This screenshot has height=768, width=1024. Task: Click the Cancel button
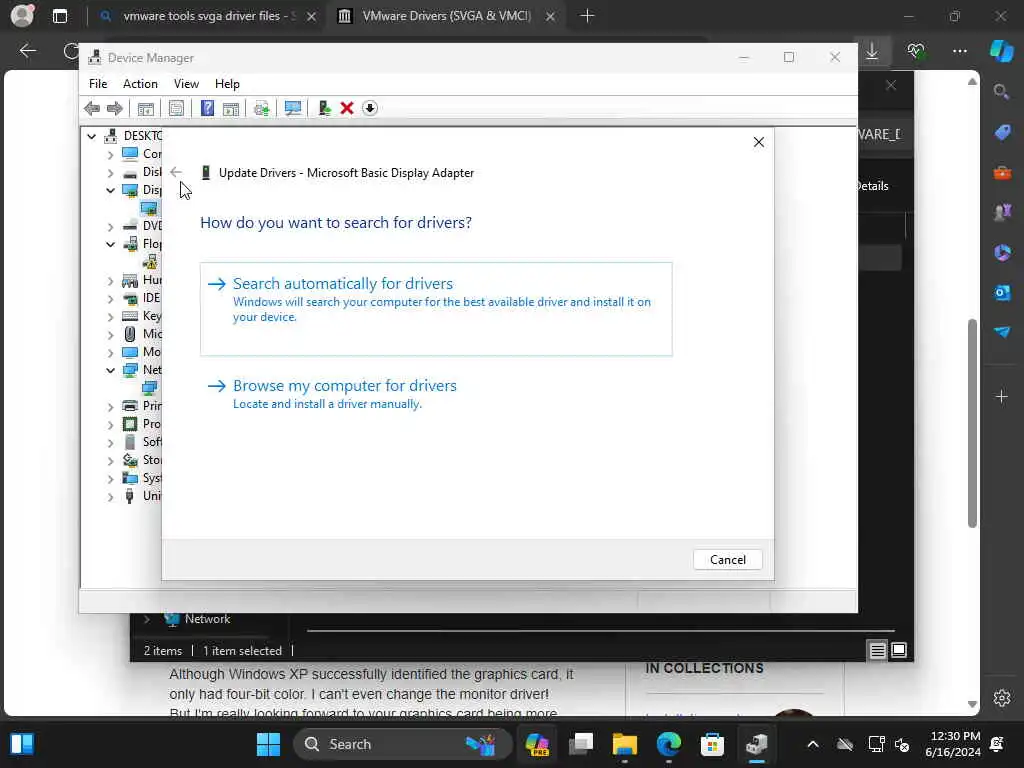click(x=728, y=560)
